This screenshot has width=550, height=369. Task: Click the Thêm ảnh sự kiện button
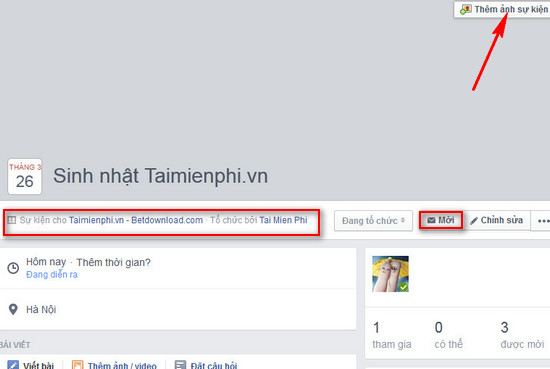tap(502, 9)
